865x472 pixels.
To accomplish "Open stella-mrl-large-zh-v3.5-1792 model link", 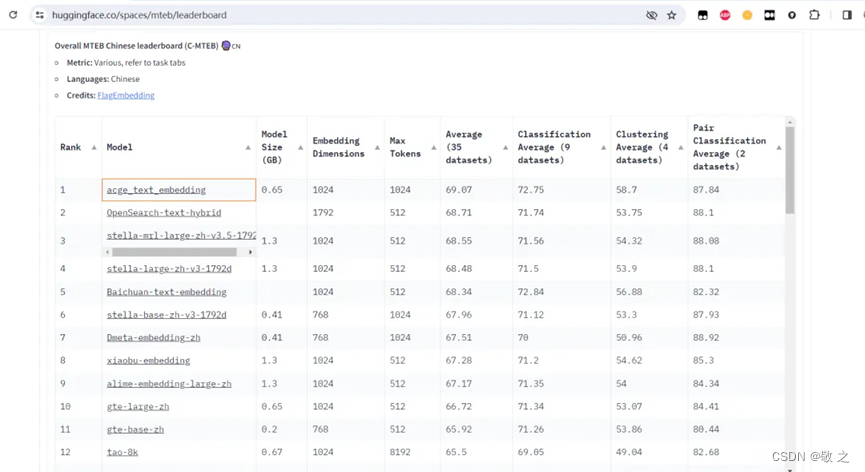I will [x=181, y=235].
